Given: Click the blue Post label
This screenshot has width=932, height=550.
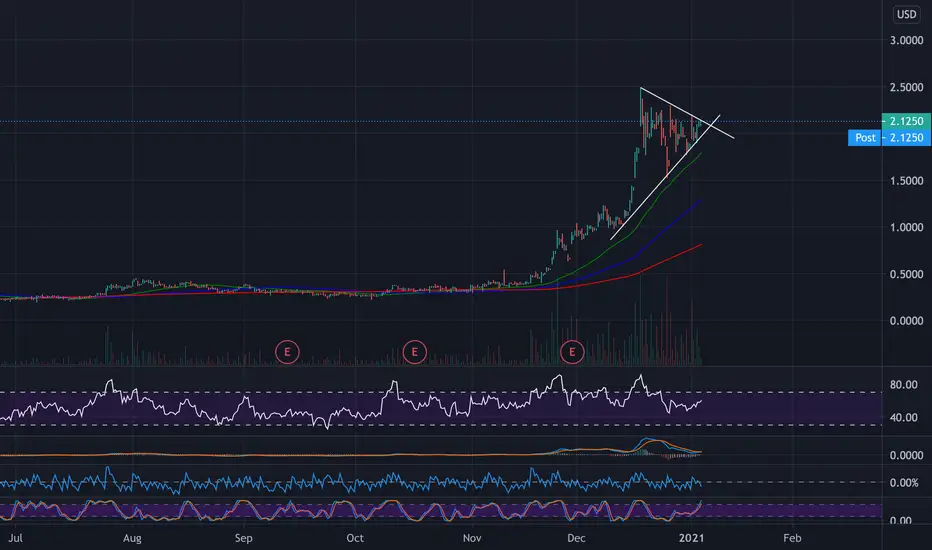Looking at the screenshot, I should coord(865,138).
